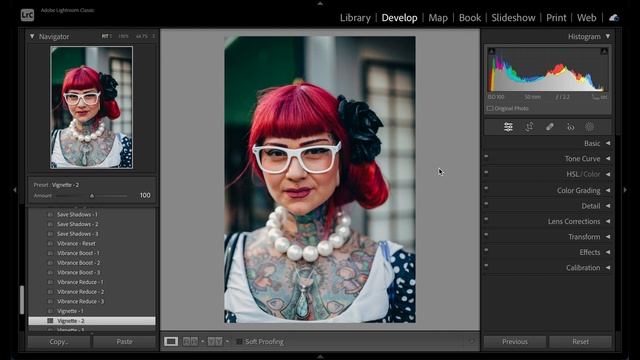Expand the Color Grading panel
The height and width of the screenshot is (360, 640).
608,190
